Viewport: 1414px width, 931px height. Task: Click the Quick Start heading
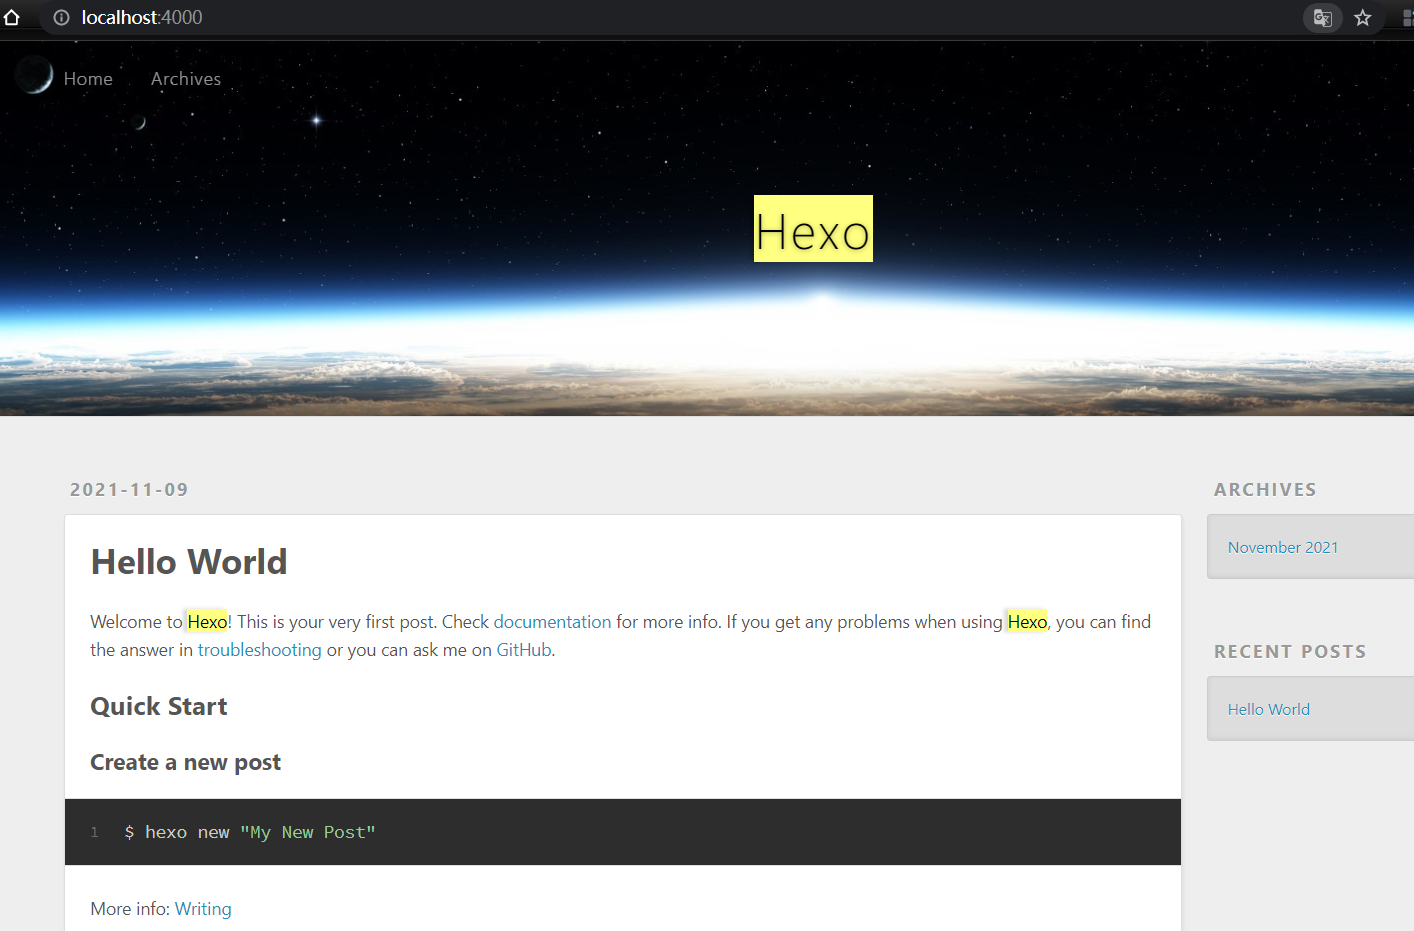pos(159,707)
